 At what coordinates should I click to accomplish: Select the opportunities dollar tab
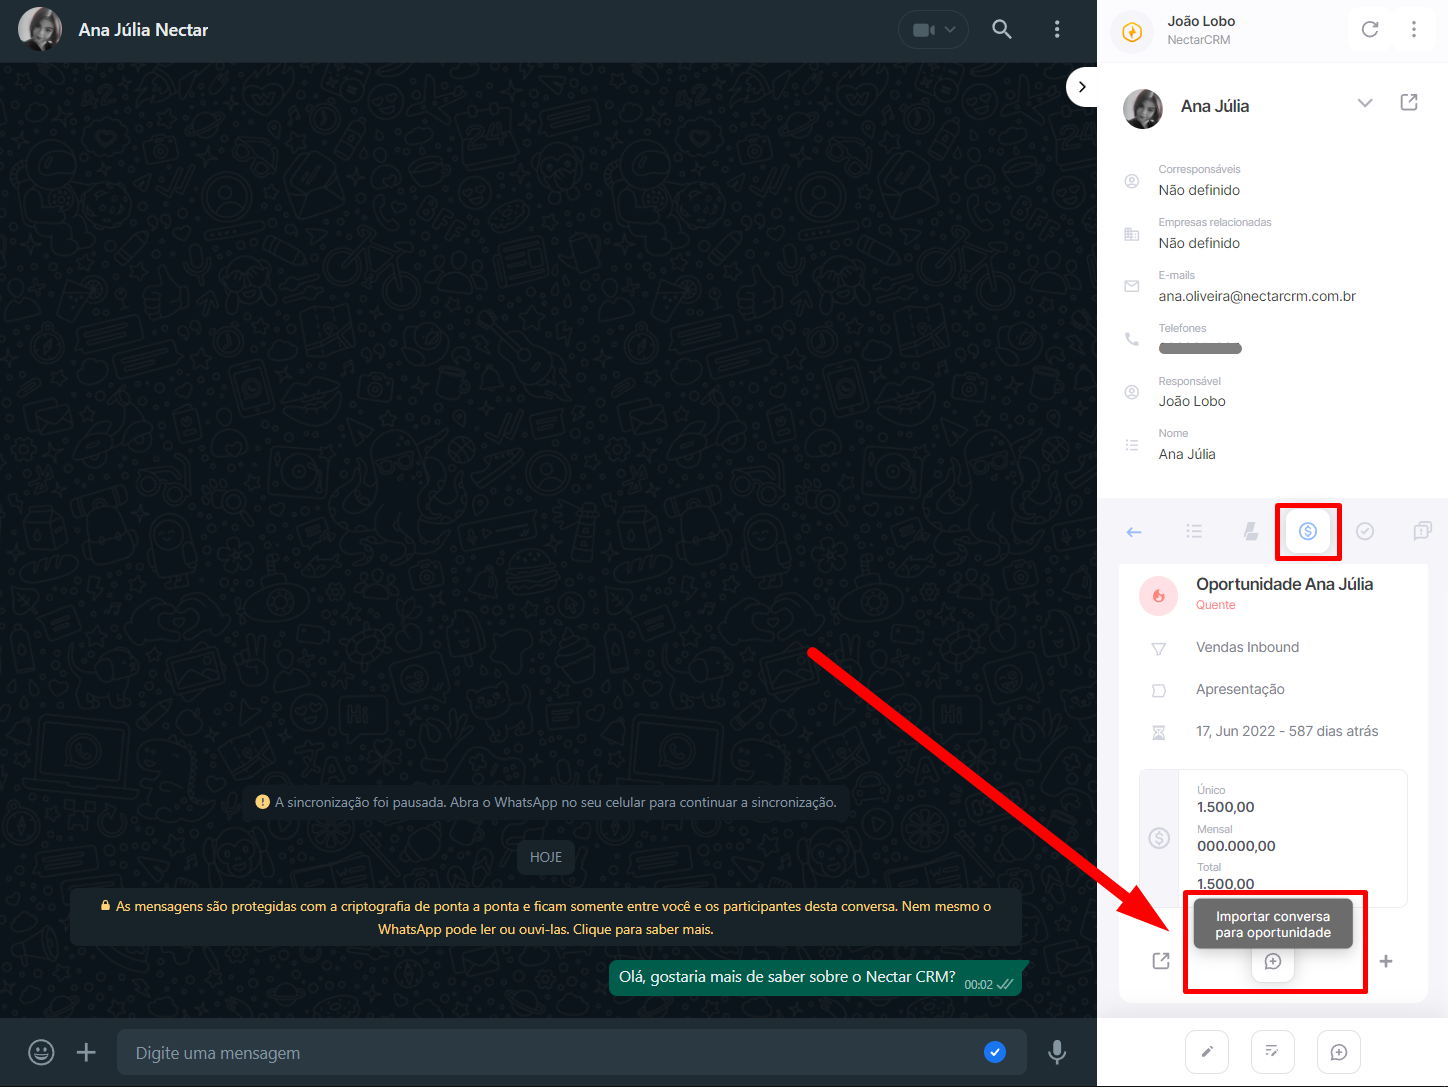point(1308,531)
